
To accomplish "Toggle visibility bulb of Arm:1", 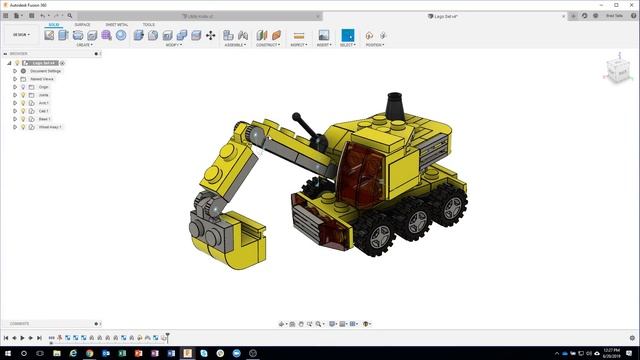I will pyautogui.click(x=23, y=103).
